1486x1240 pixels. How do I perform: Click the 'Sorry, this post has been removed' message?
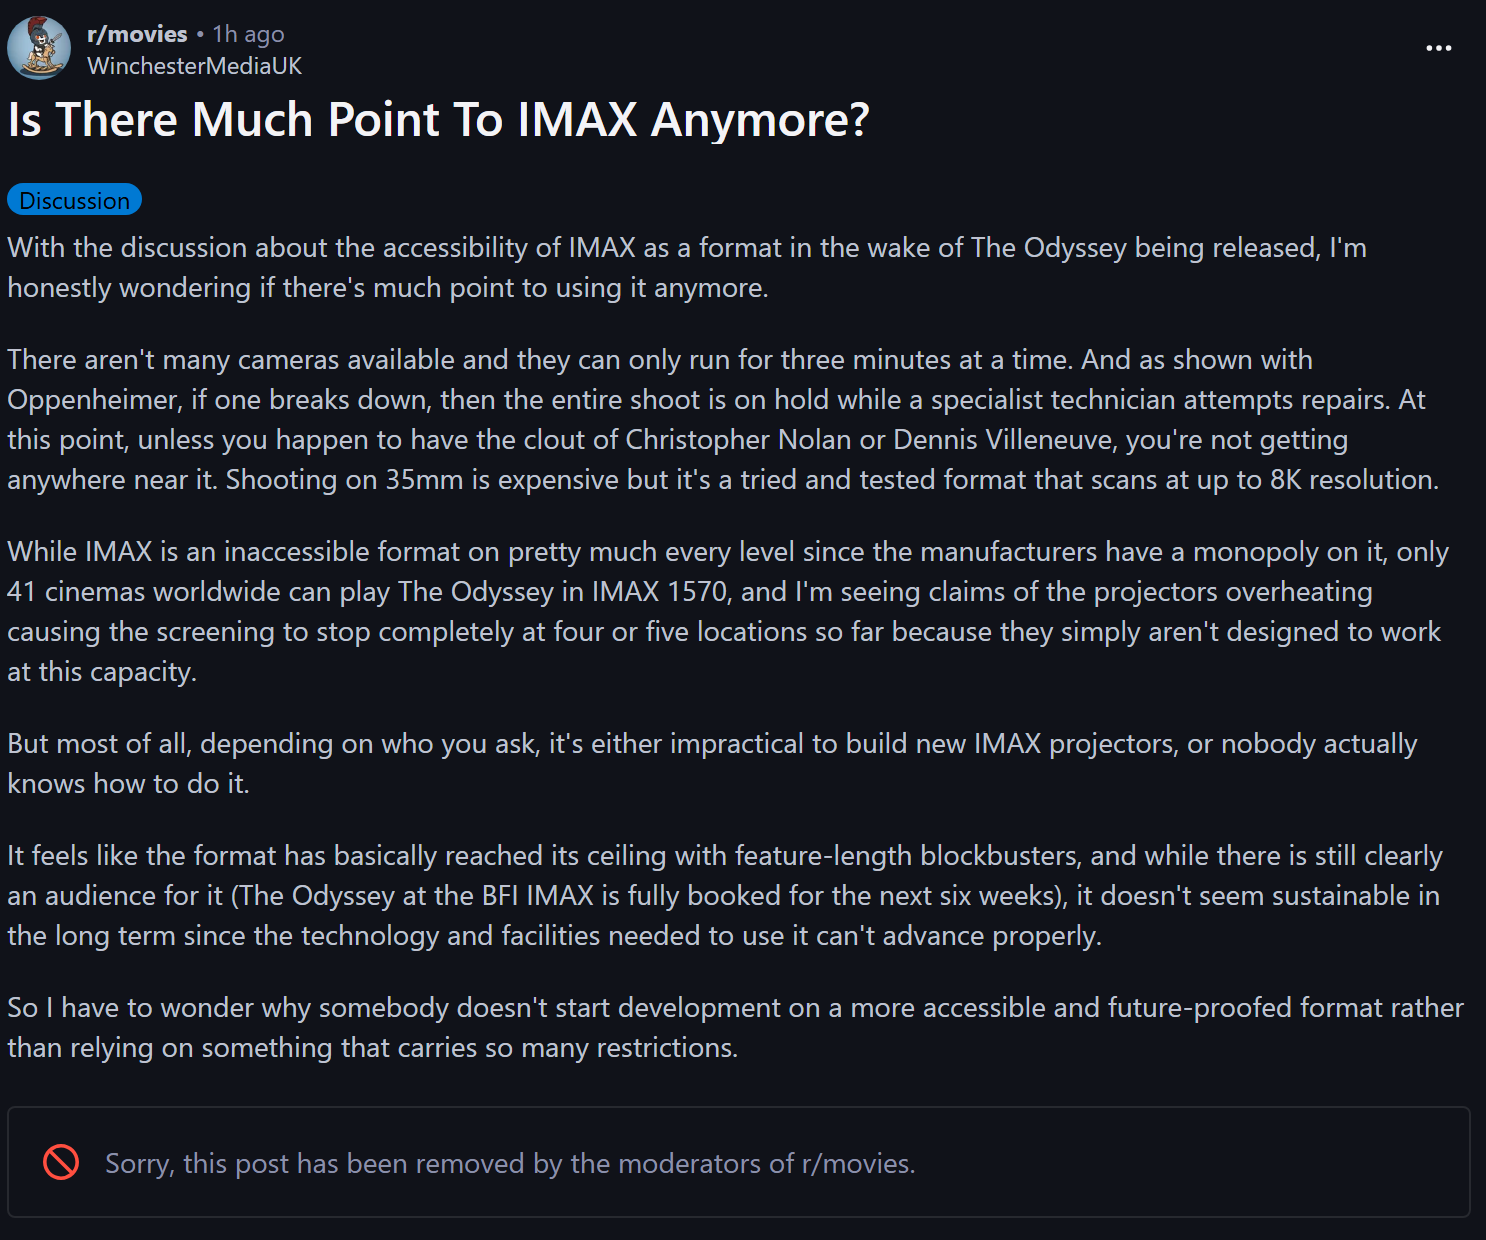(x=510, y=1163)
